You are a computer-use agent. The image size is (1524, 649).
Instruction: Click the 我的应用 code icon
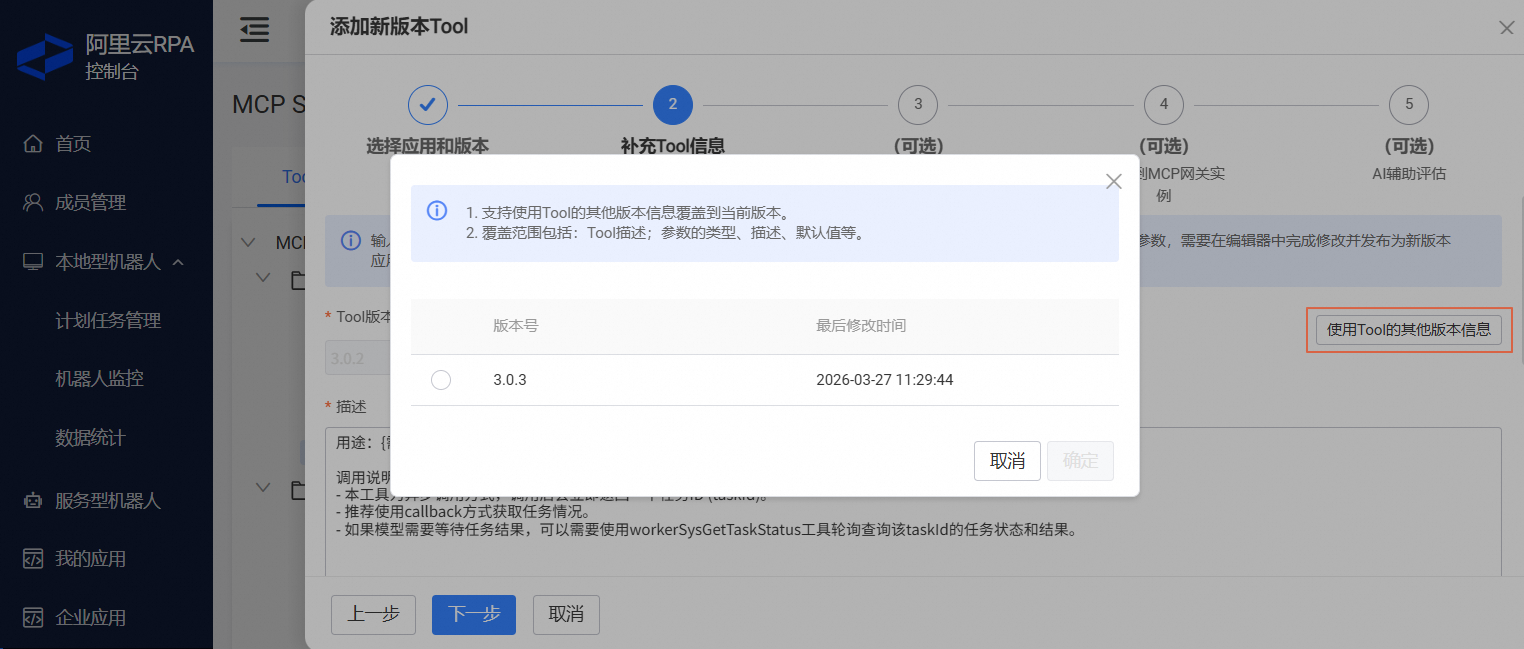pyautogui.click(x=33, y=559)
